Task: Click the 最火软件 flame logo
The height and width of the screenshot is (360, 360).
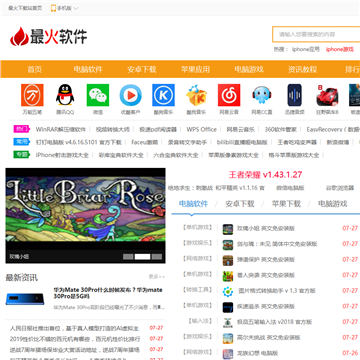Action: pyautogui.click(x=49, y=36)
